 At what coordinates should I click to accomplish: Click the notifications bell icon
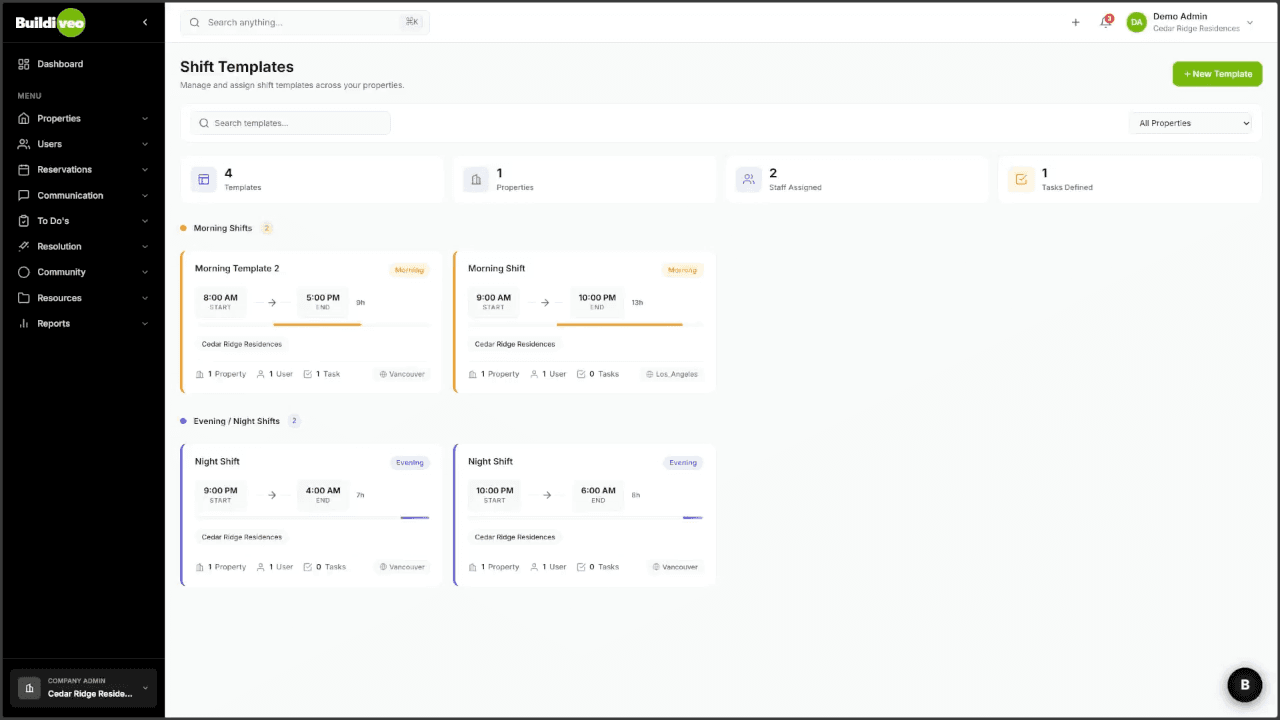click(1105, 22)
